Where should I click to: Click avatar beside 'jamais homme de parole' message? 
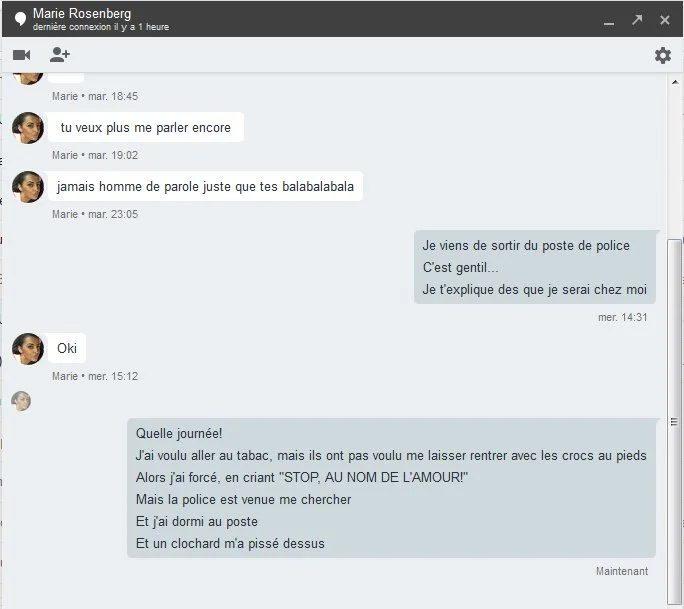click(x=28, y=187)
